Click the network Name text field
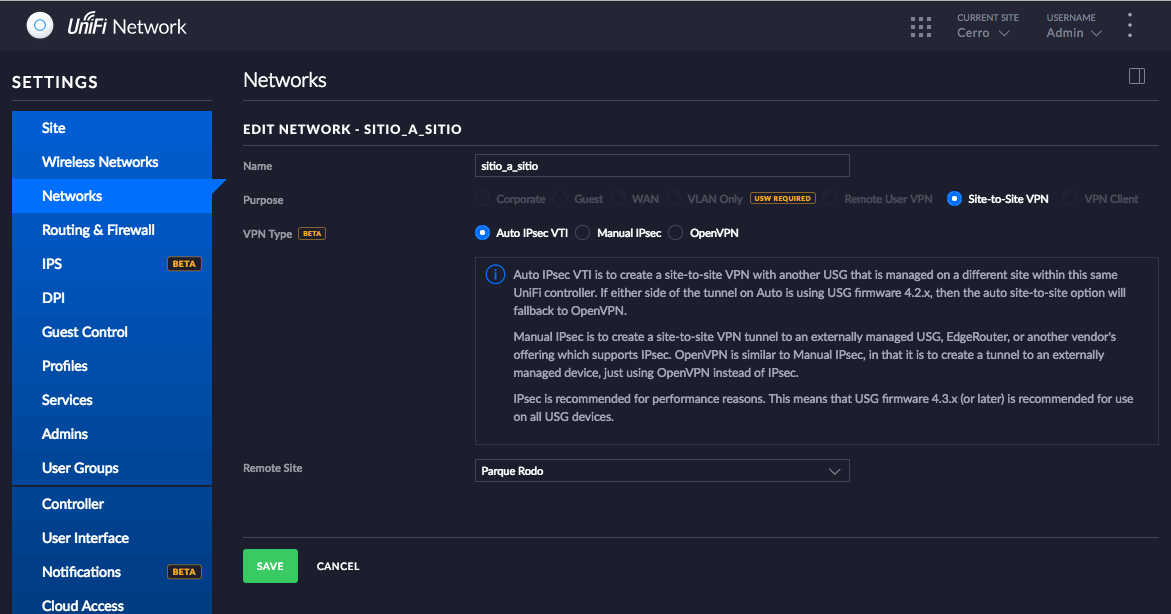 coord(662,166)
